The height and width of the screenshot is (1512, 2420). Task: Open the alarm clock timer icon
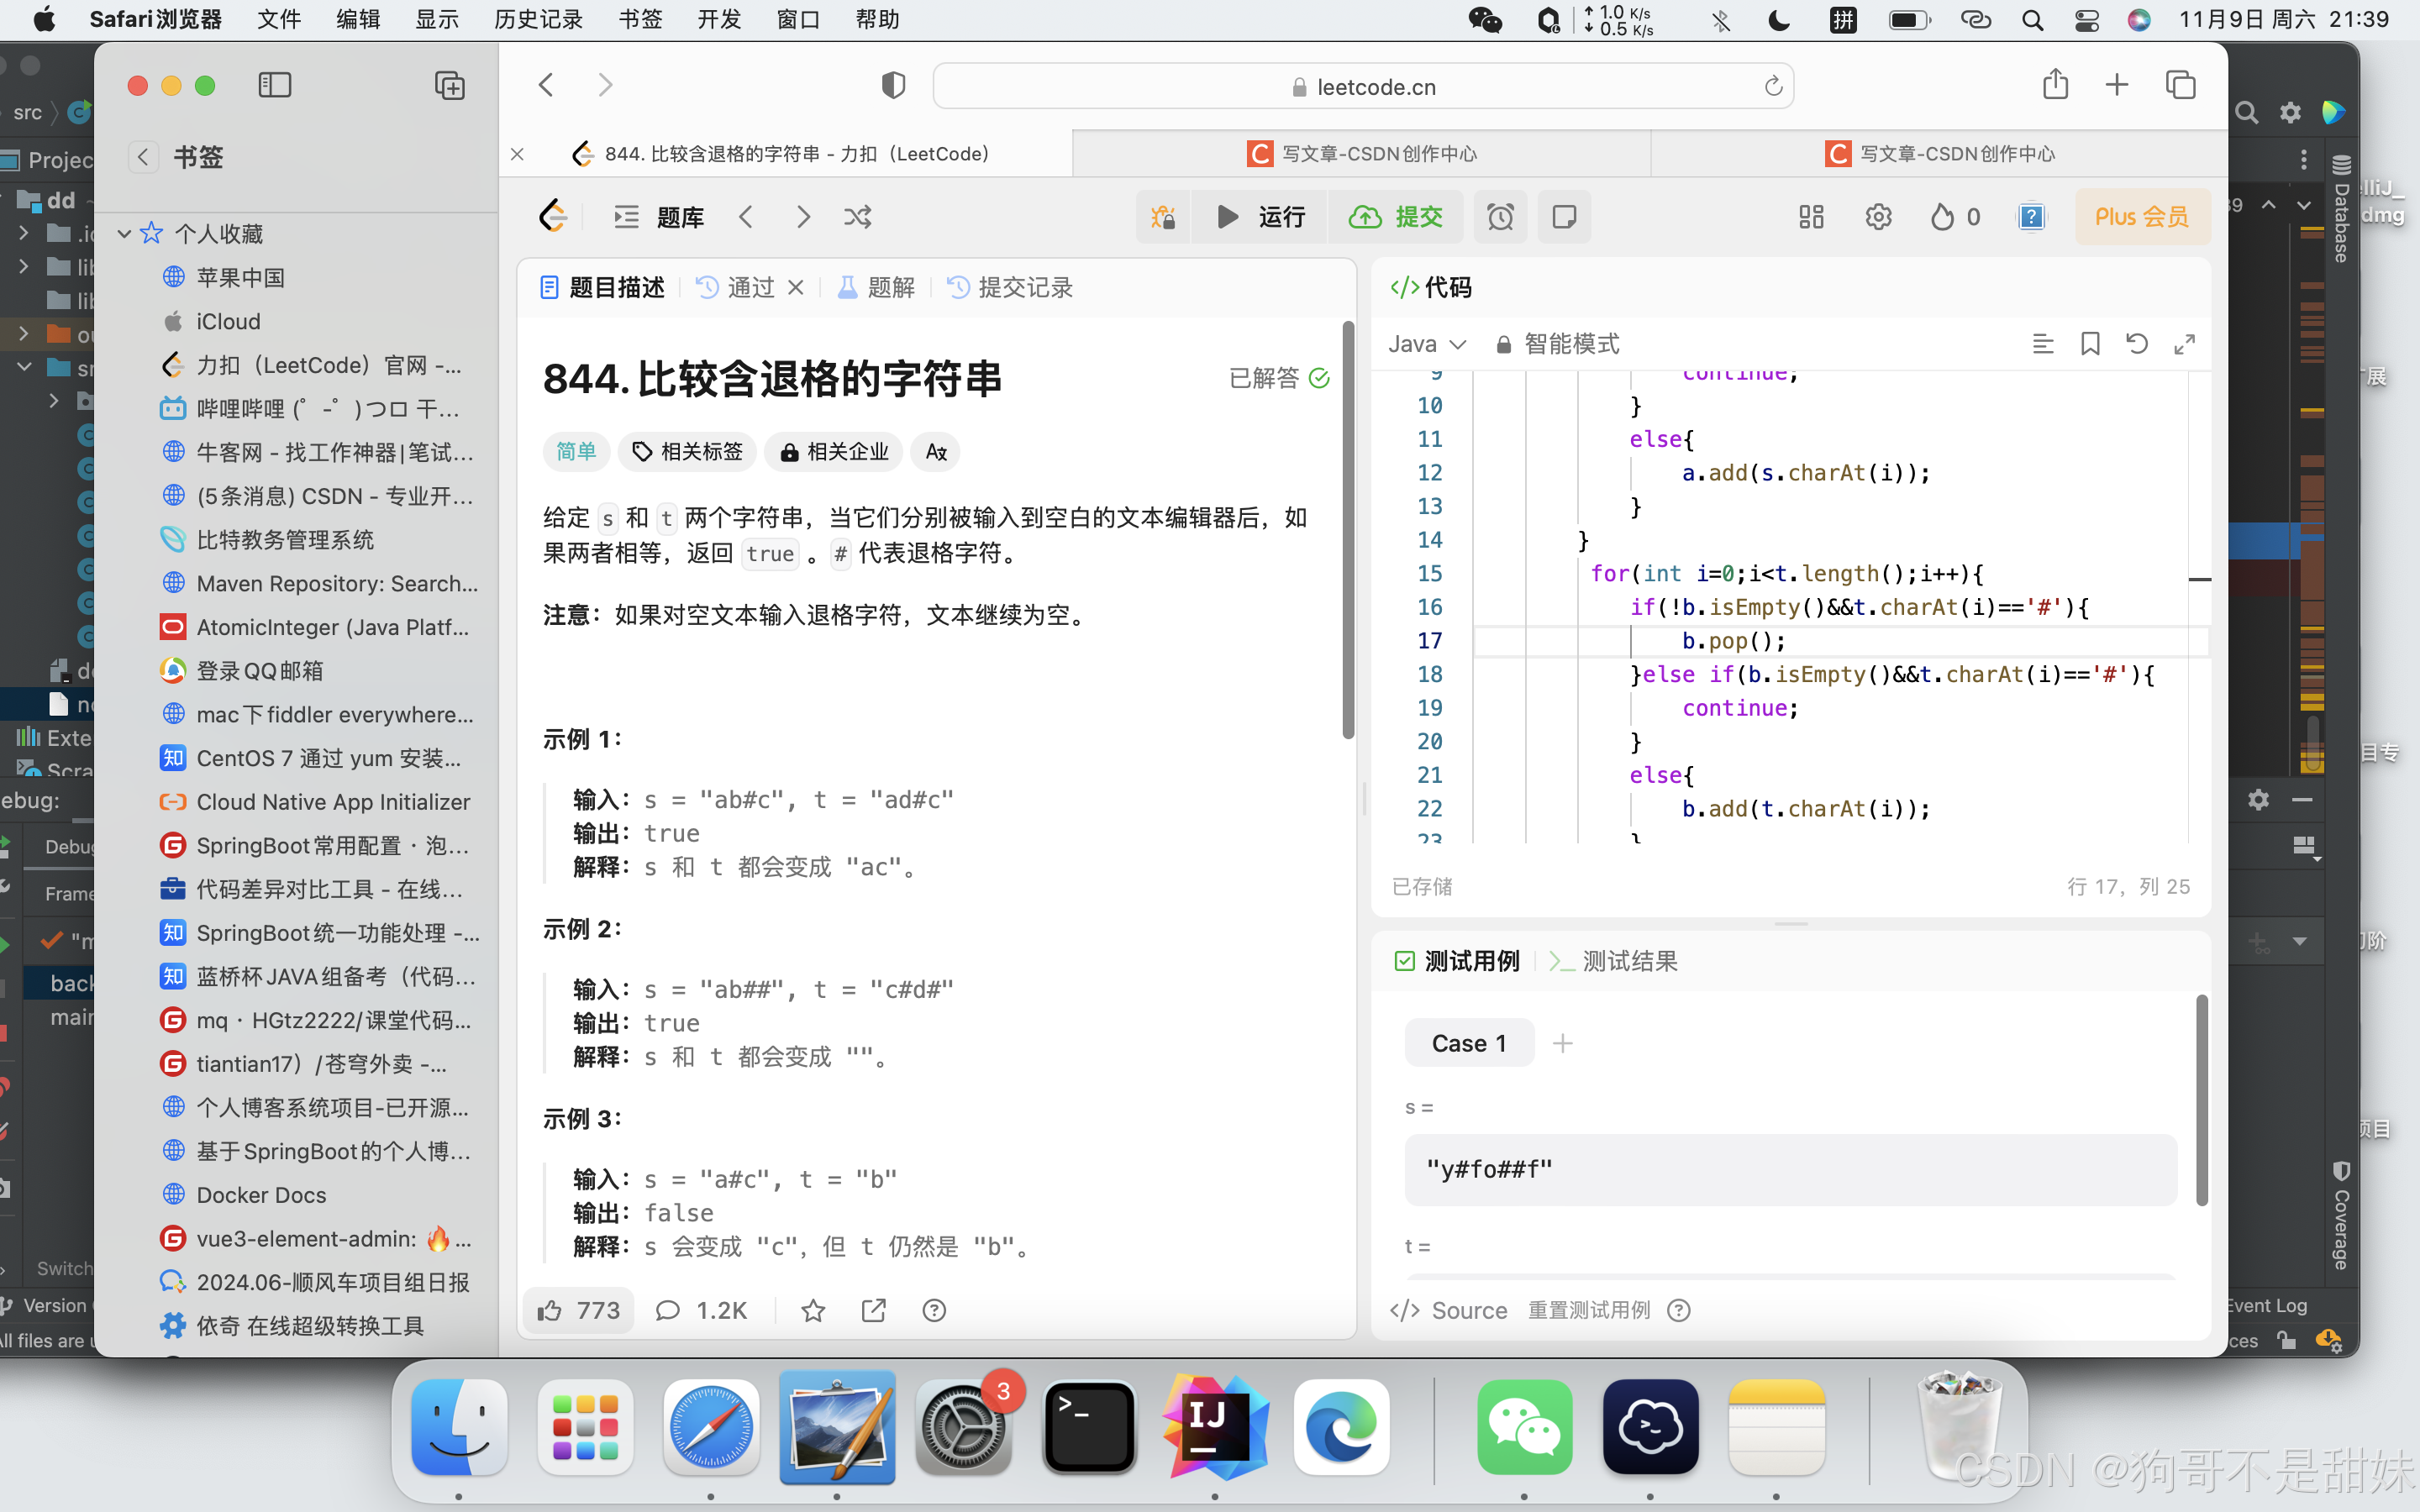tap(1500, 217)
